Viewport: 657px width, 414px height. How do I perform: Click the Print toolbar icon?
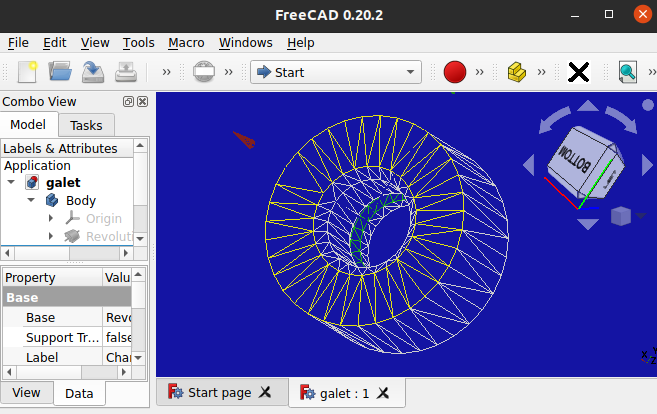pyautogui.click(x=204, y=72)
